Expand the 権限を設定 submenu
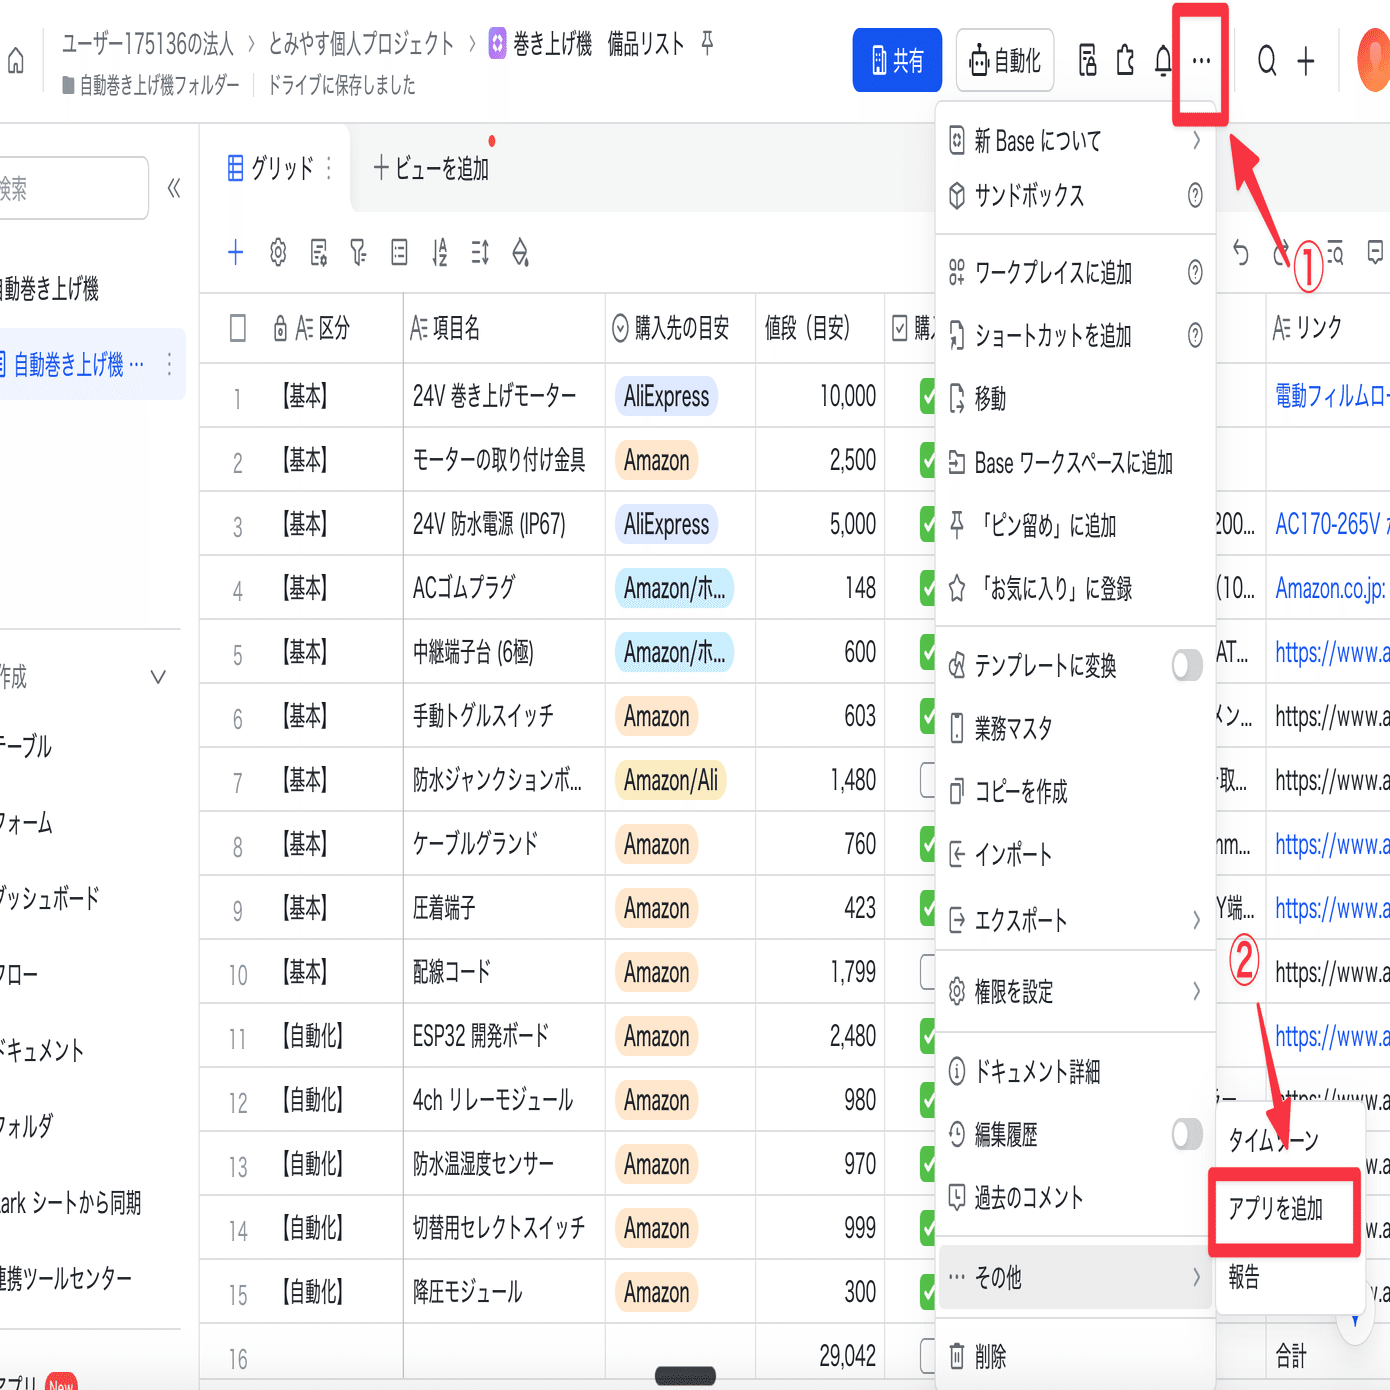The image size is (1390, 1390). pos(1075,992)
